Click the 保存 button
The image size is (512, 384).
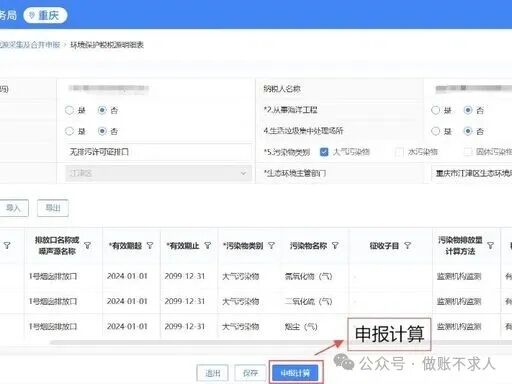click(x=250, y=373)
